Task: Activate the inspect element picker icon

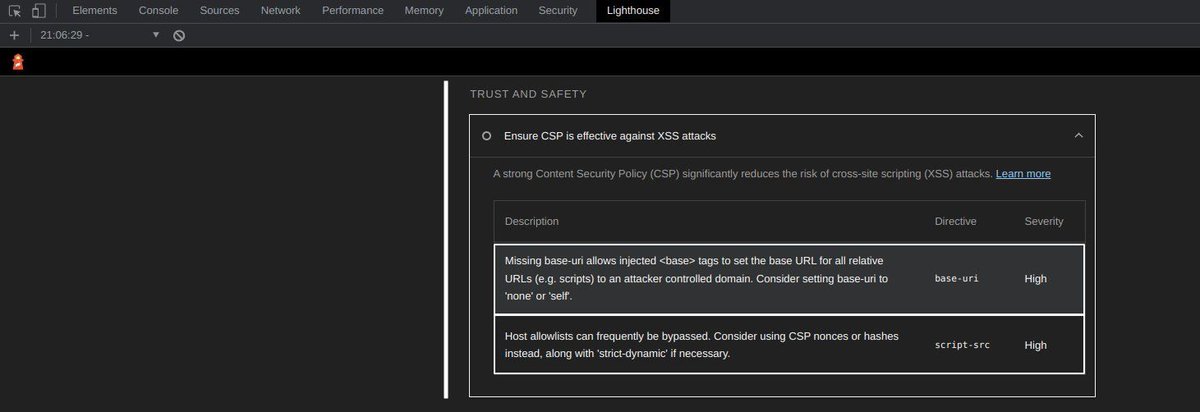Action: (15, 11)
